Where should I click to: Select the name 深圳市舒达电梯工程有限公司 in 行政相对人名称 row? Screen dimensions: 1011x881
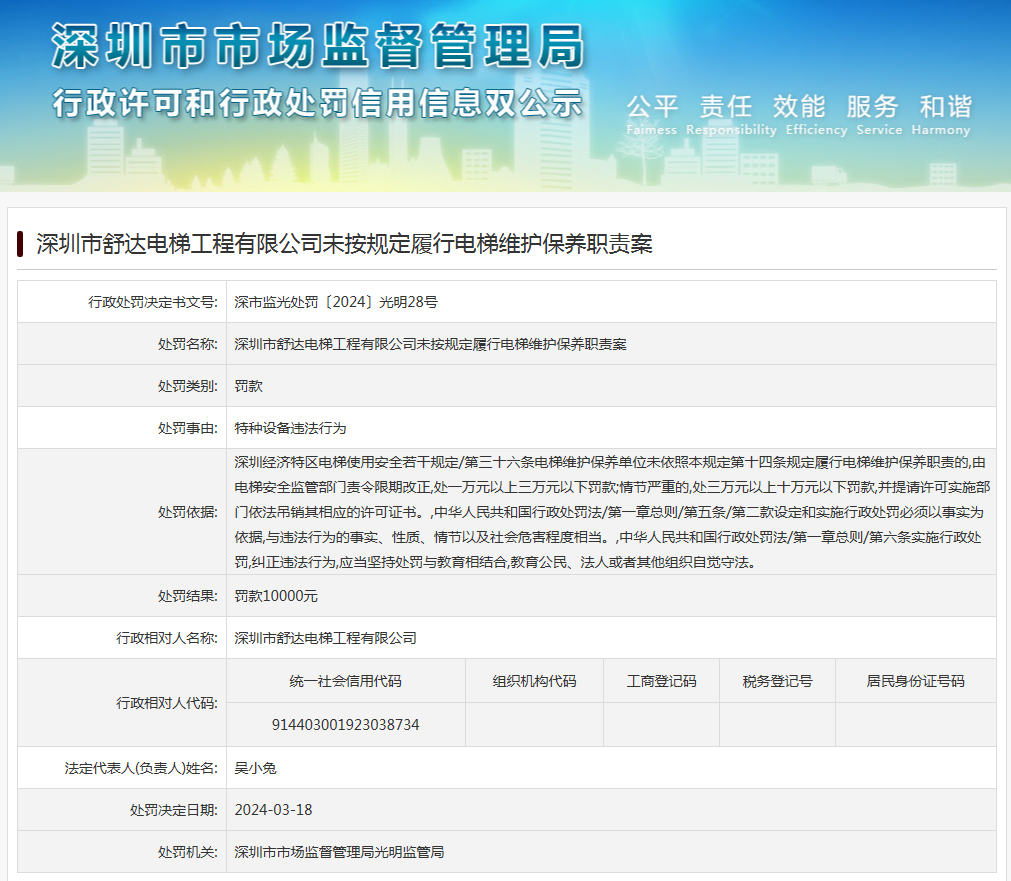(325, 638)
